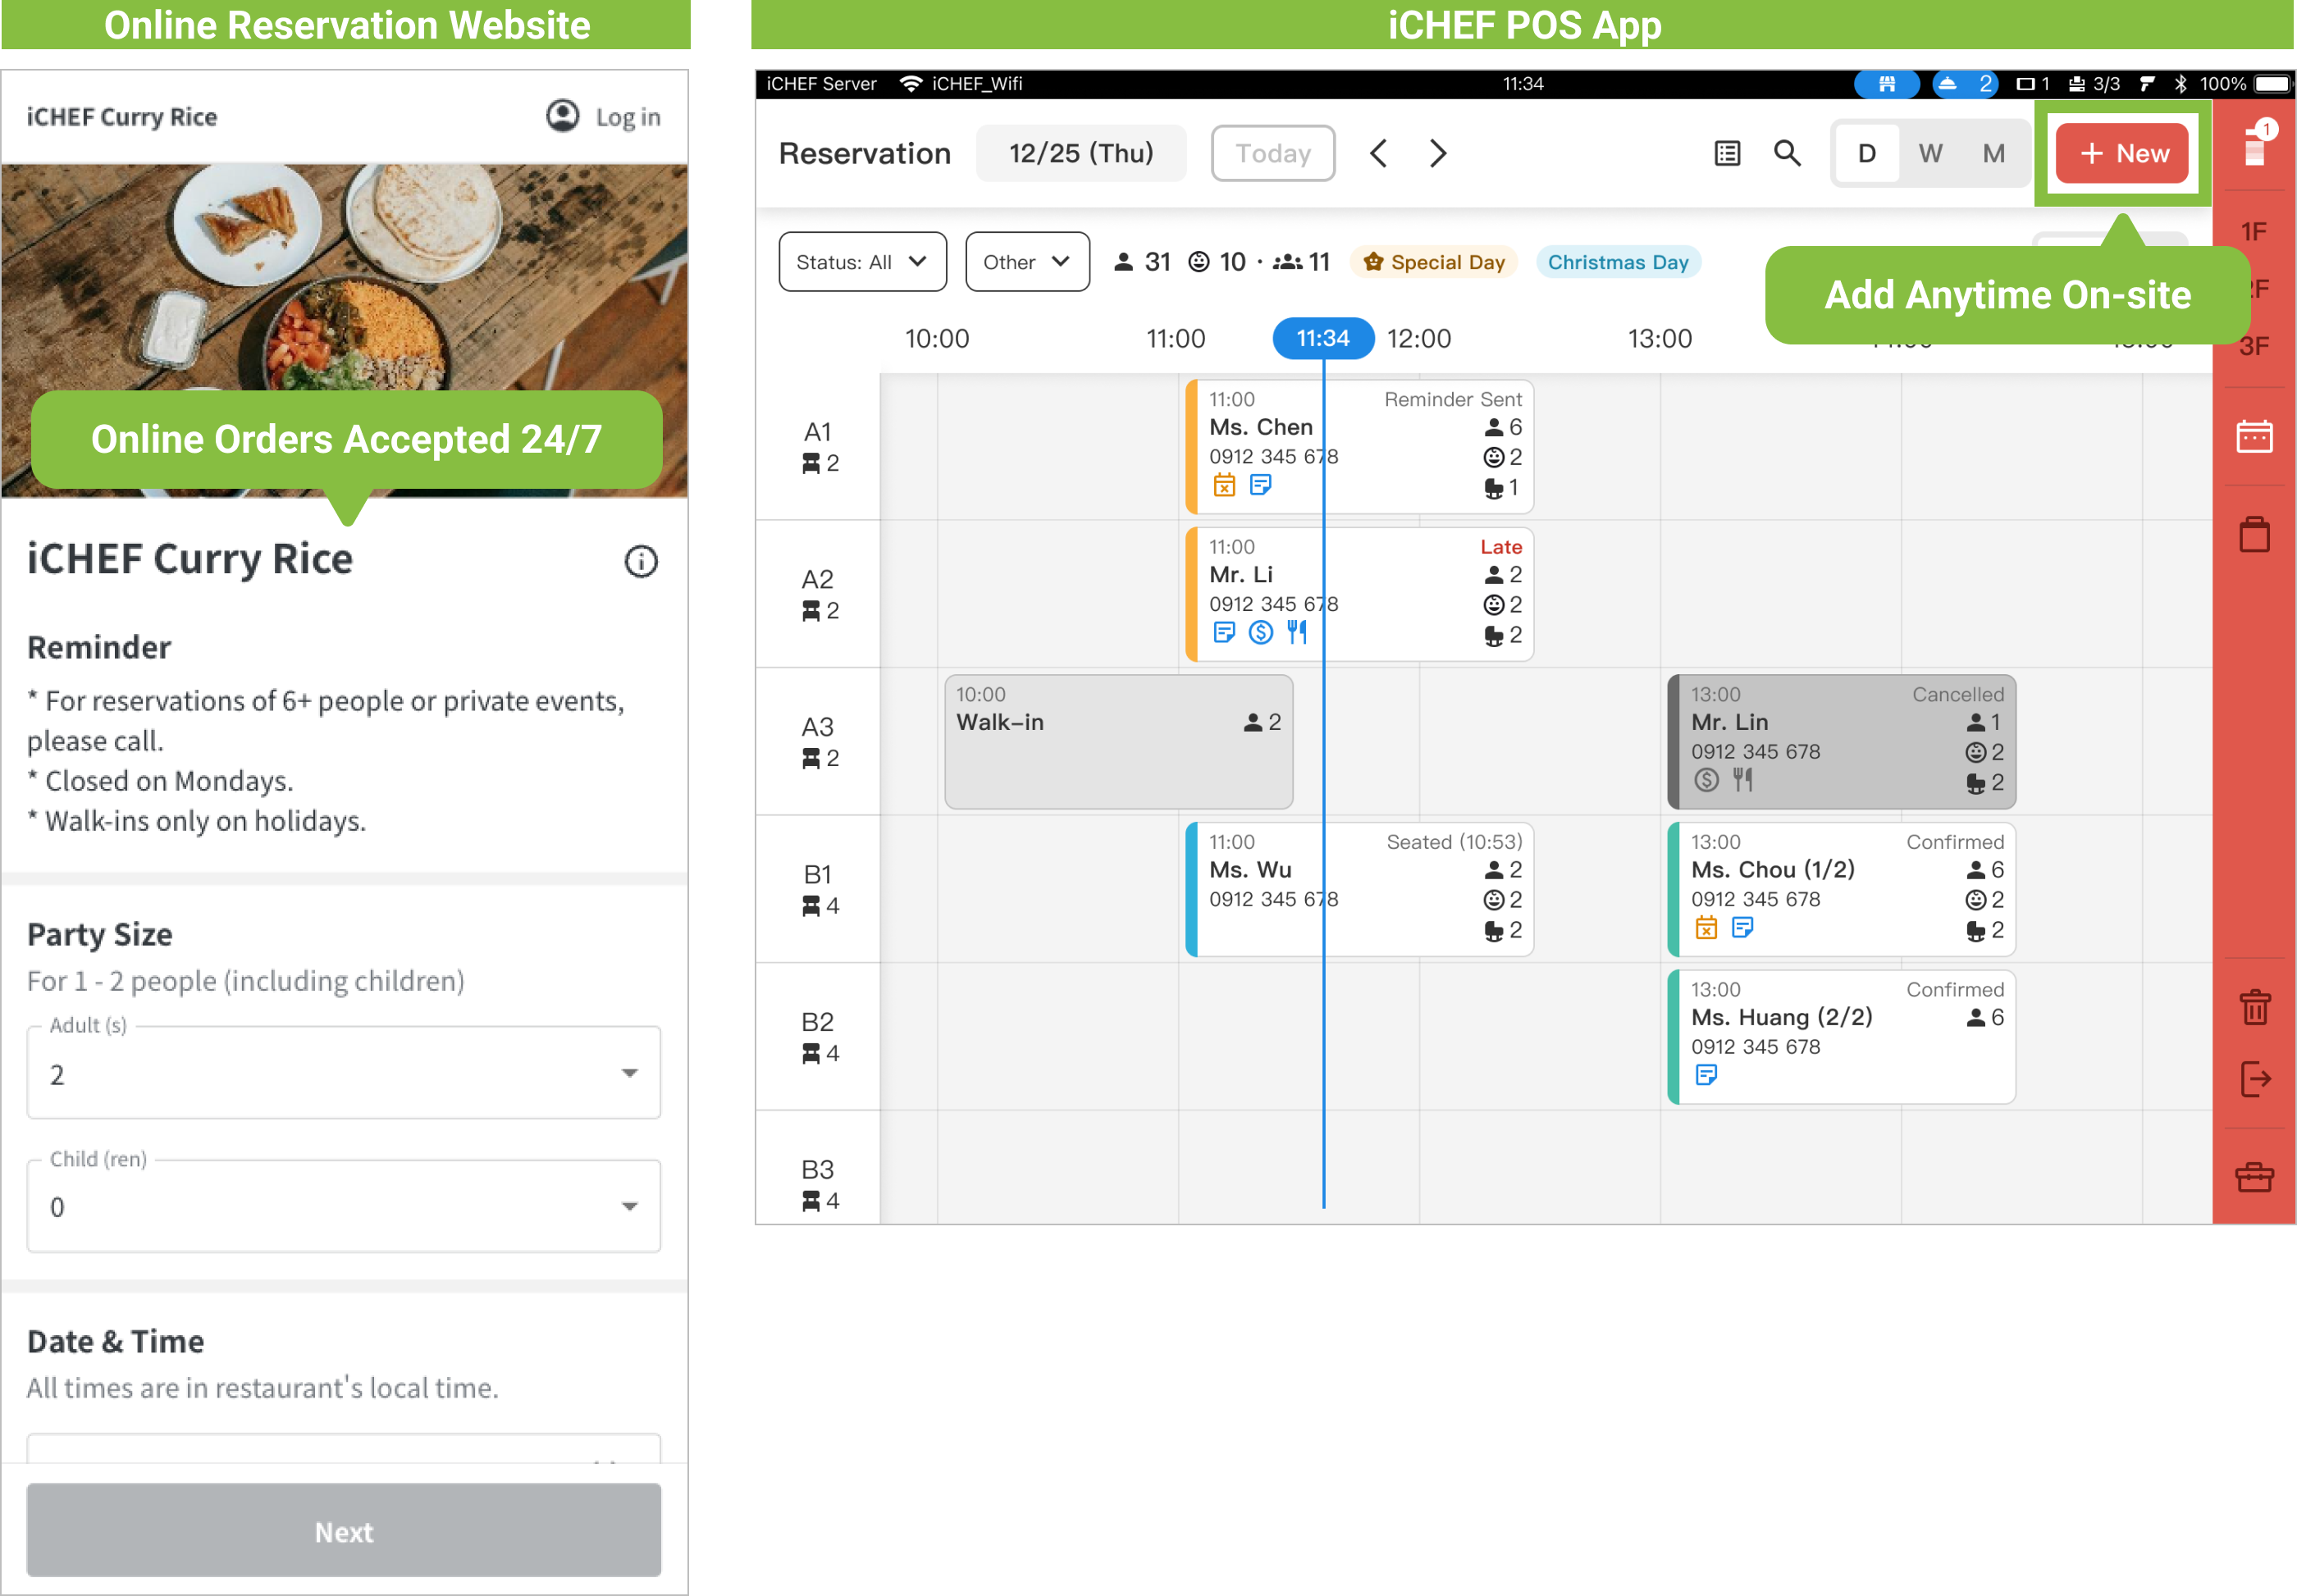Open the list view icon

click(1727, 153)
